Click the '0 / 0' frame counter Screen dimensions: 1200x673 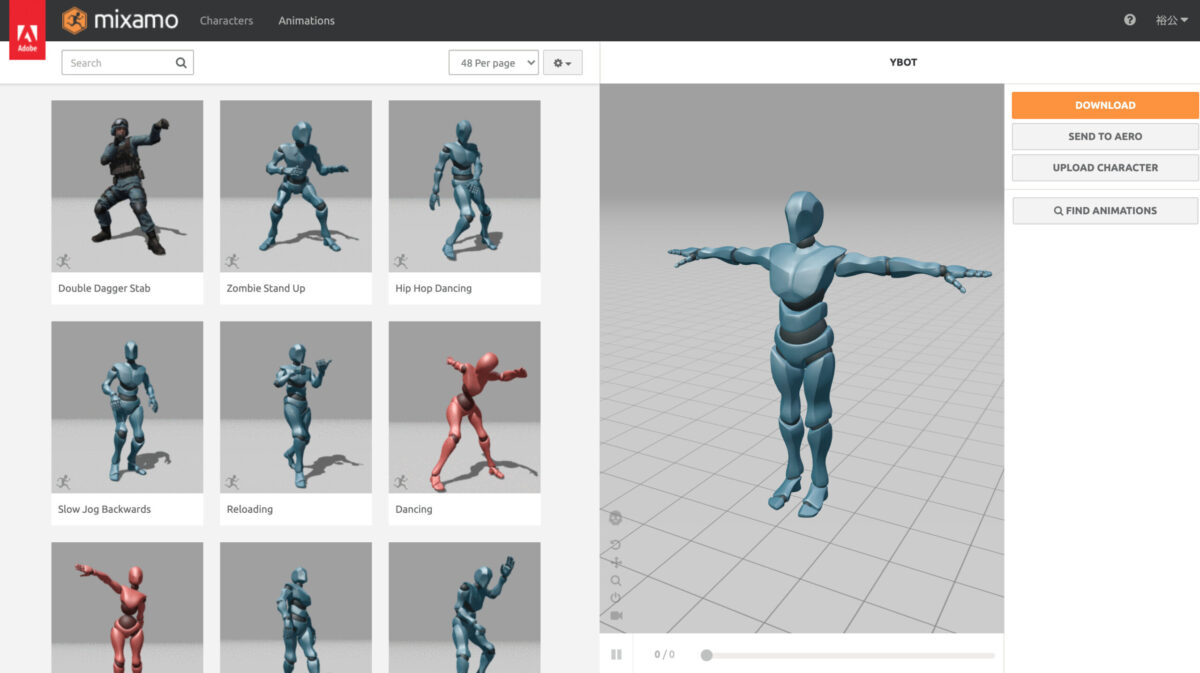click(664, 655)
